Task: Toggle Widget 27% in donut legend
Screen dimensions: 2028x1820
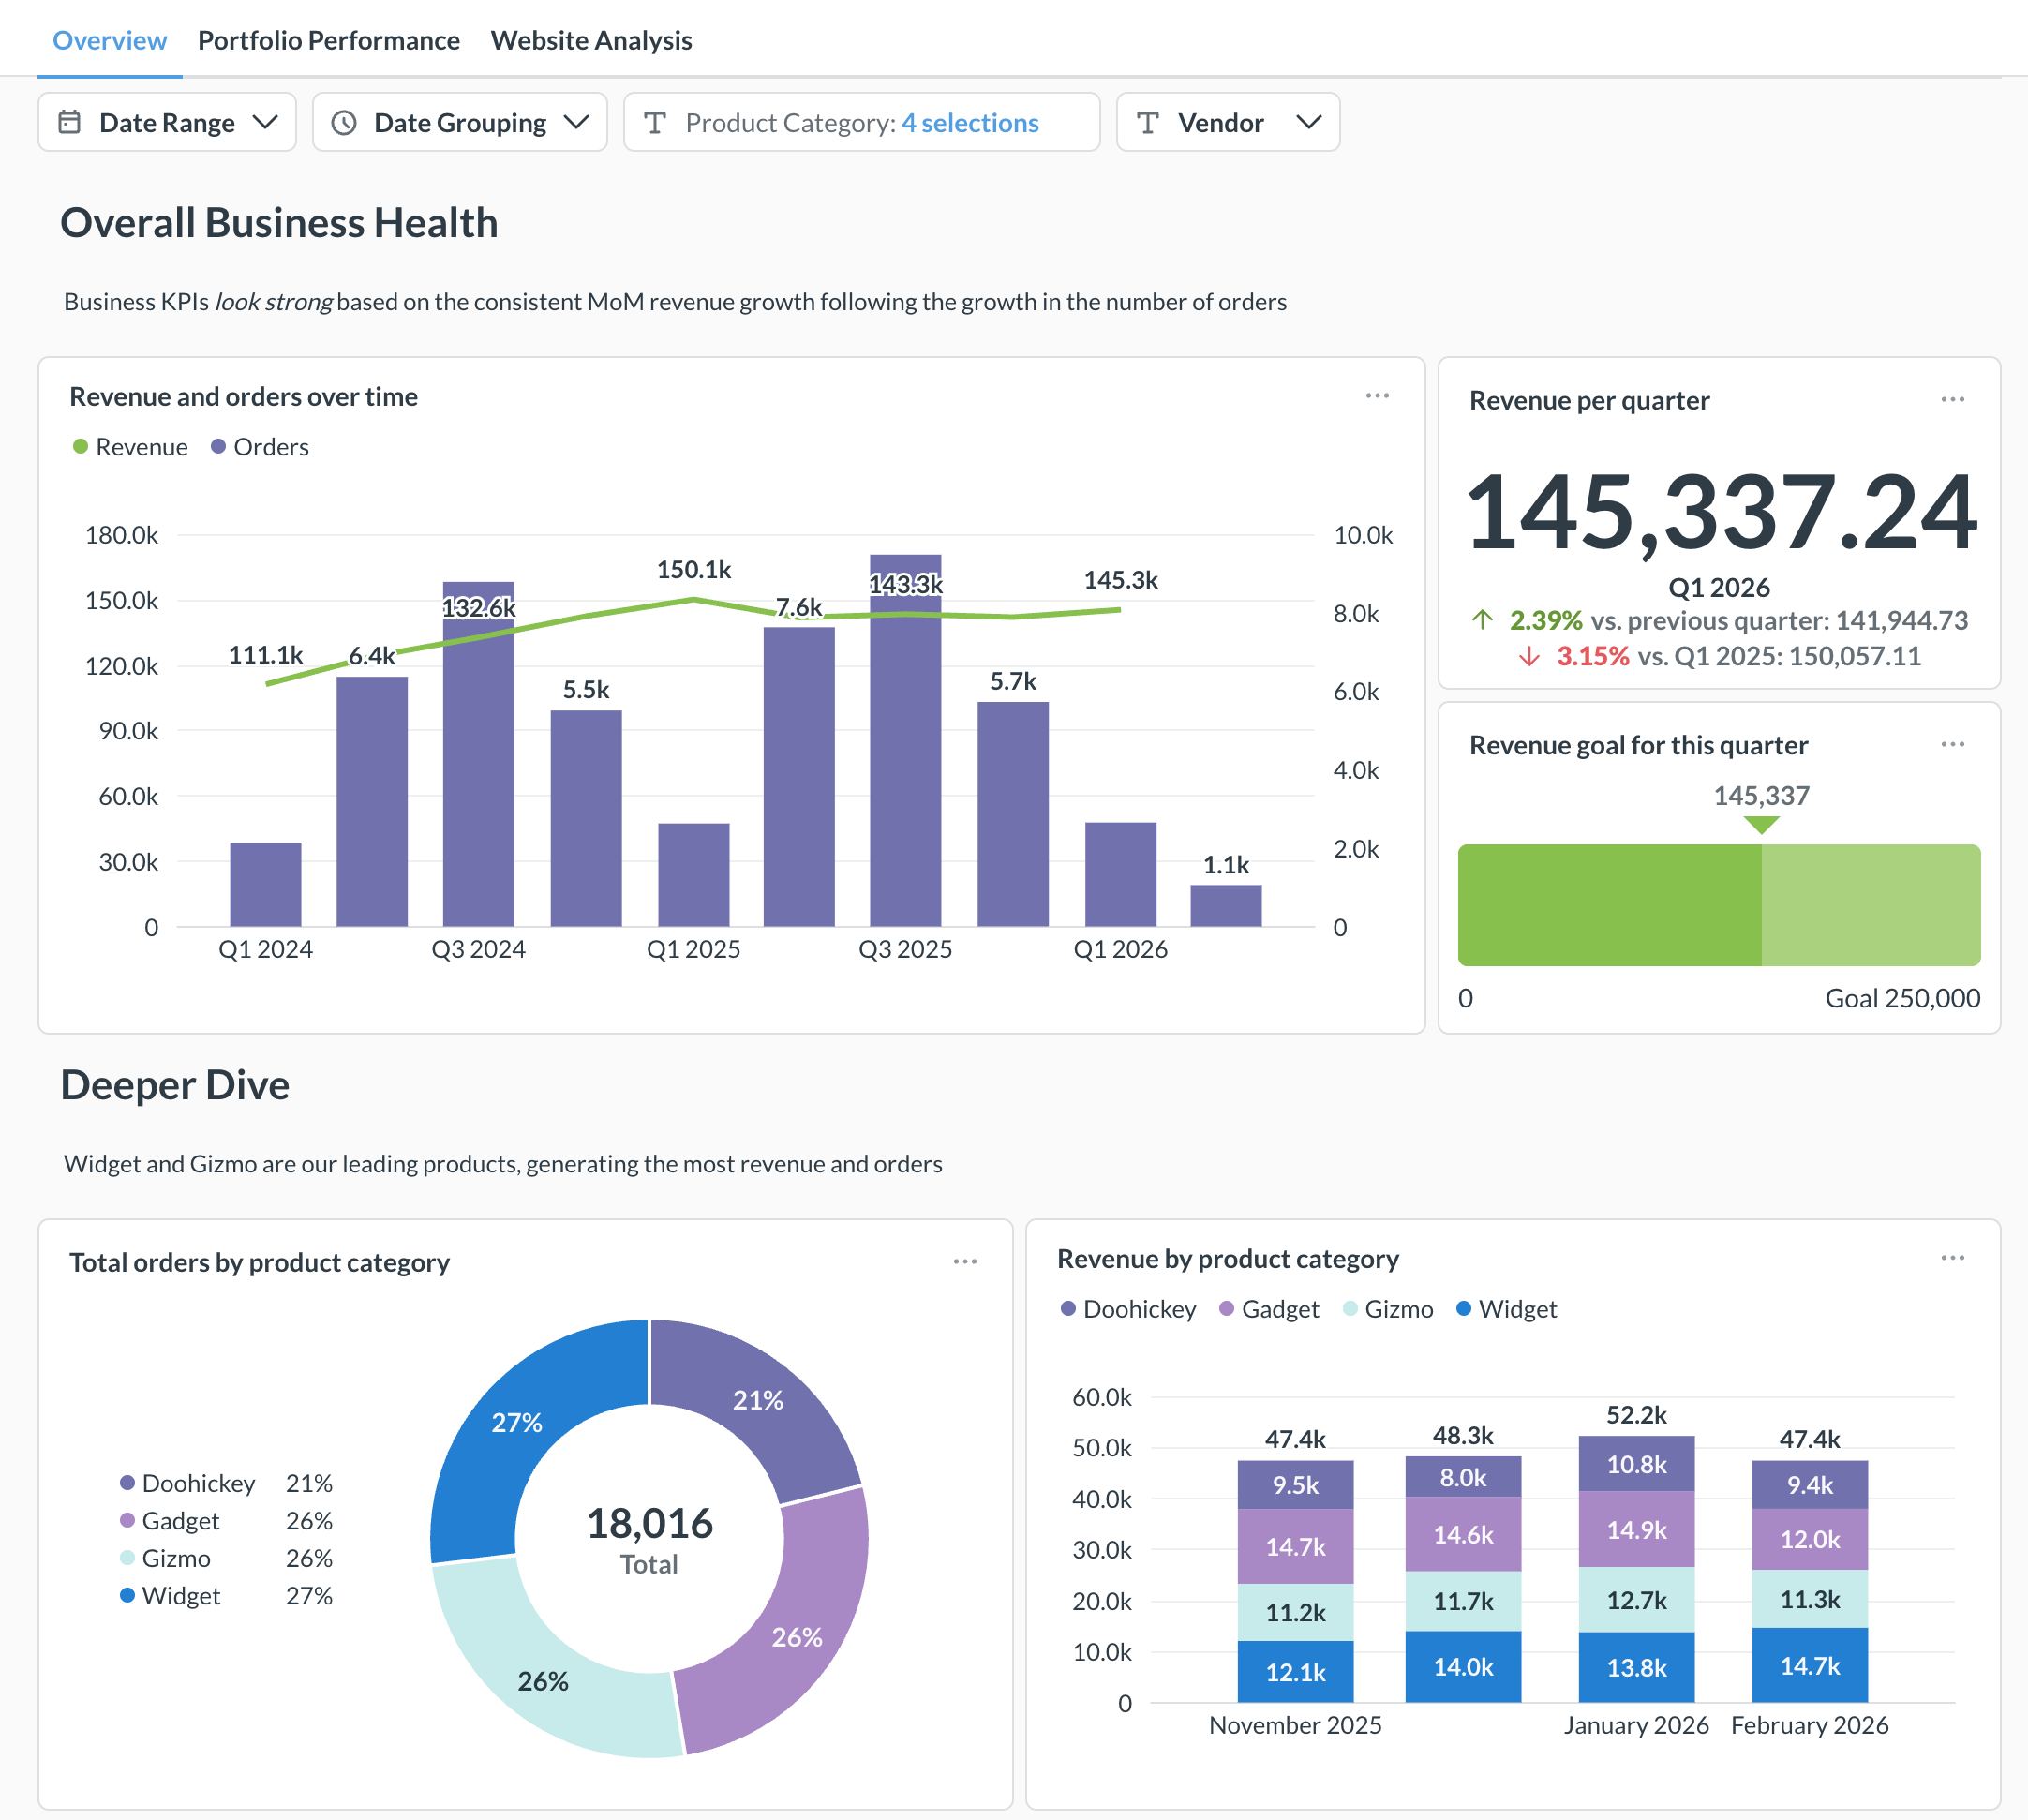Action: [226, 1596]
